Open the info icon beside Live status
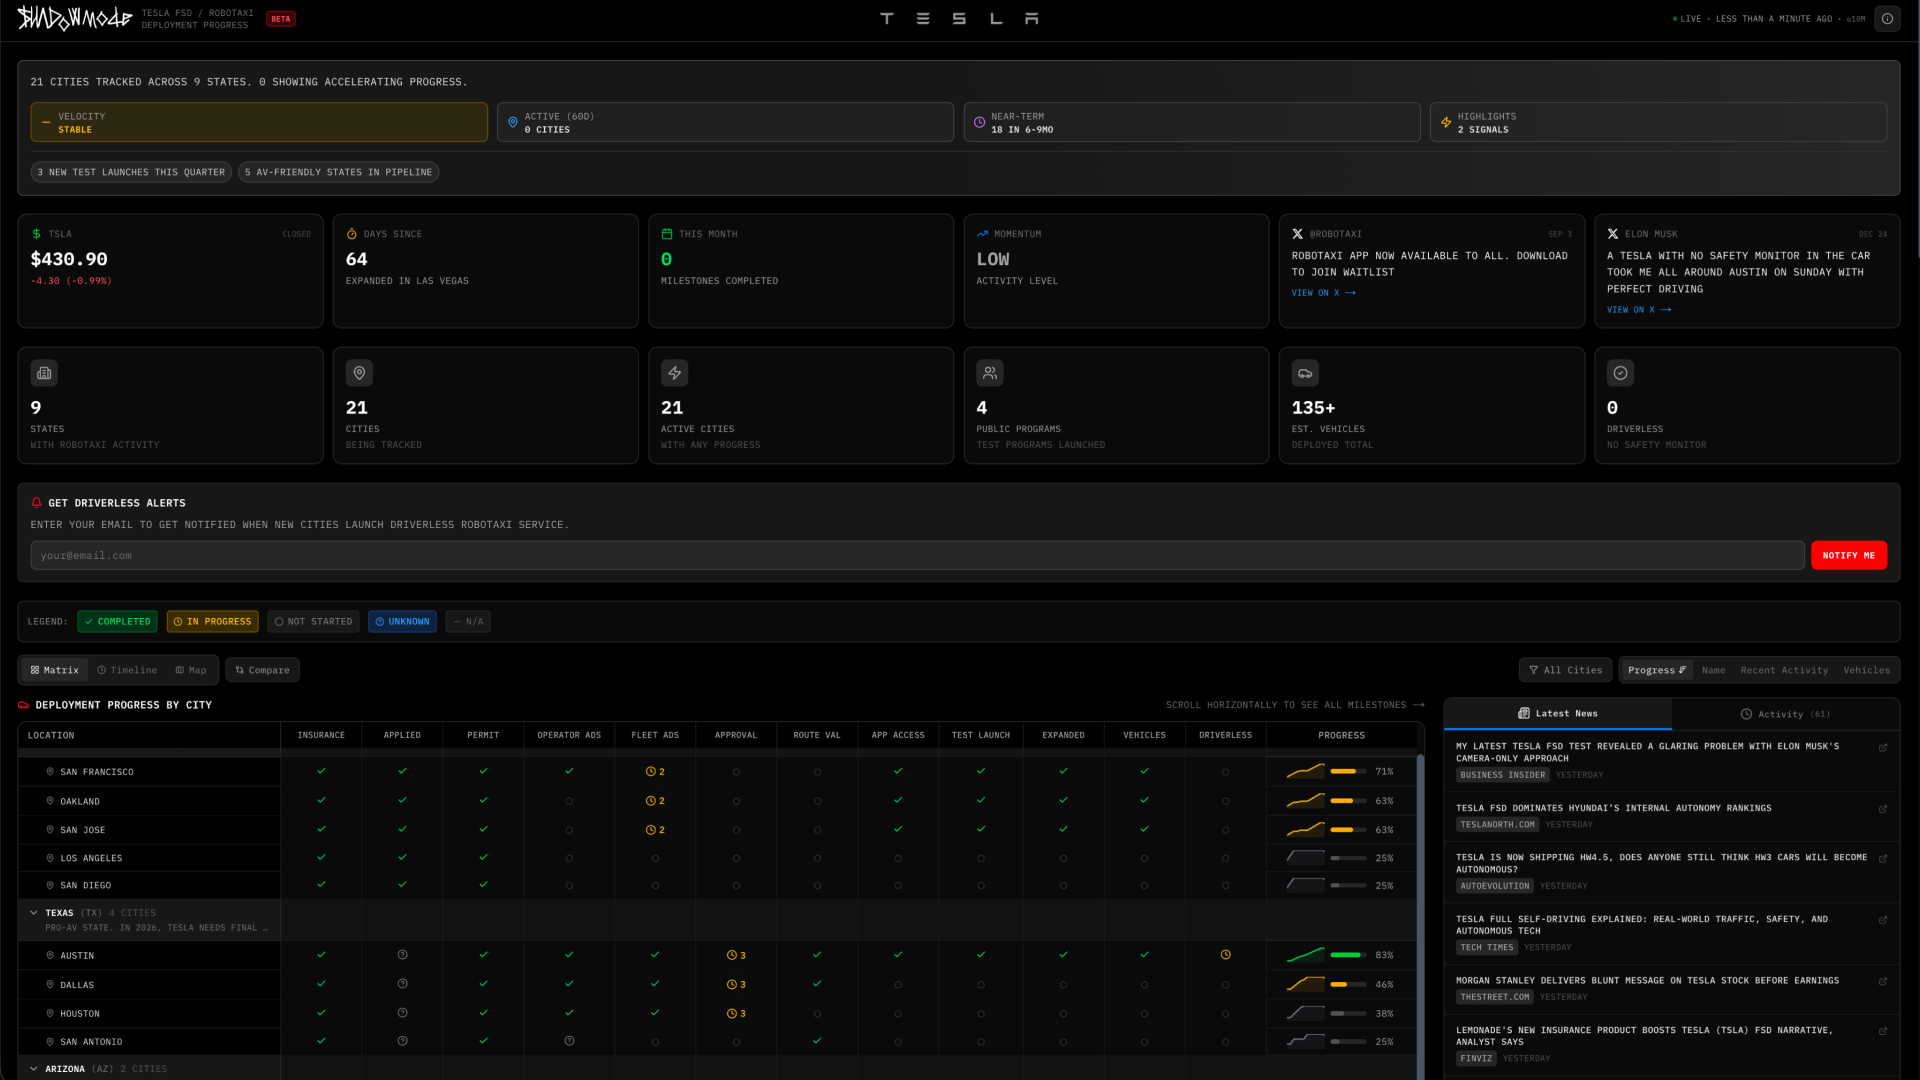 click(1887, 19)
